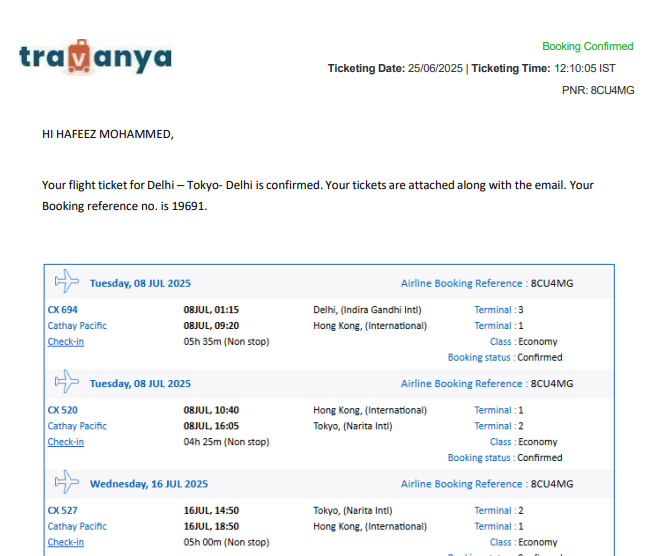The image size is (649, 556).
Task: Click the PNR: 8CU4MG text
Action: 598,90
